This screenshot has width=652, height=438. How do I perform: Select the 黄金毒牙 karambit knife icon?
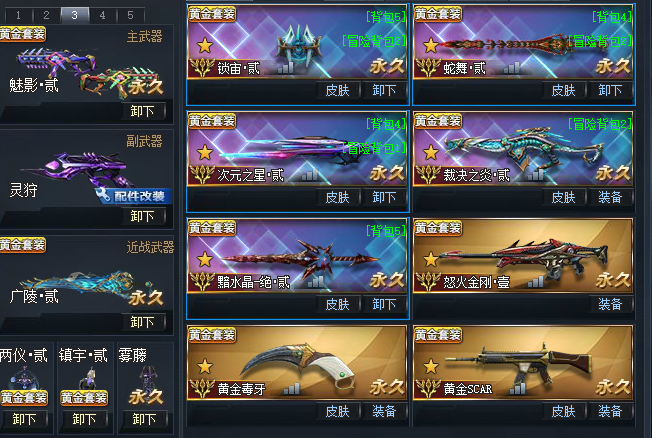point(298,365)
